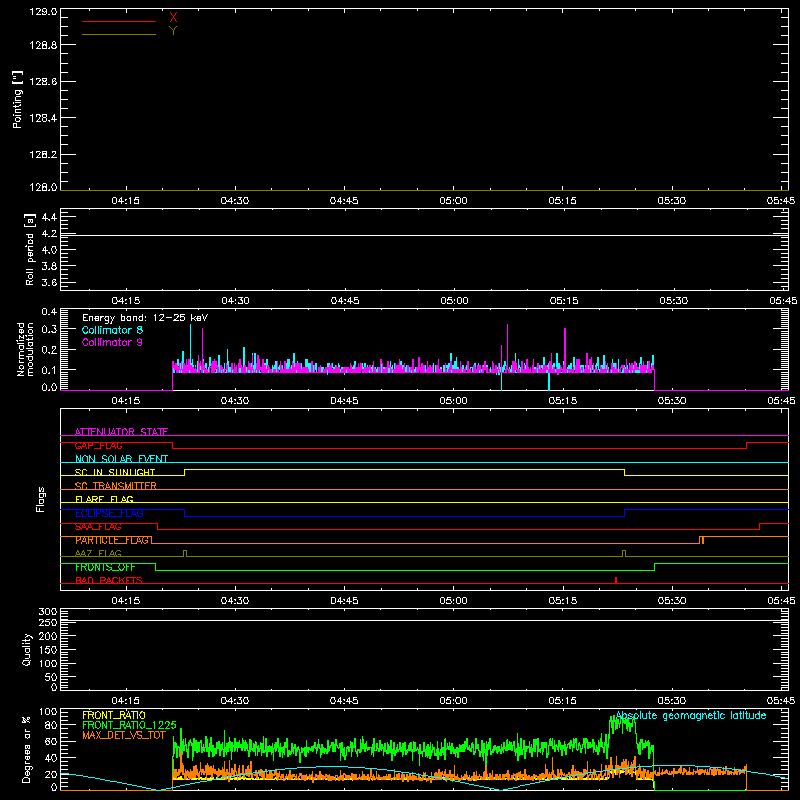Click the red spike on the BAD_PACKETS line
The image size is (800, 800).
coord(616,580)
